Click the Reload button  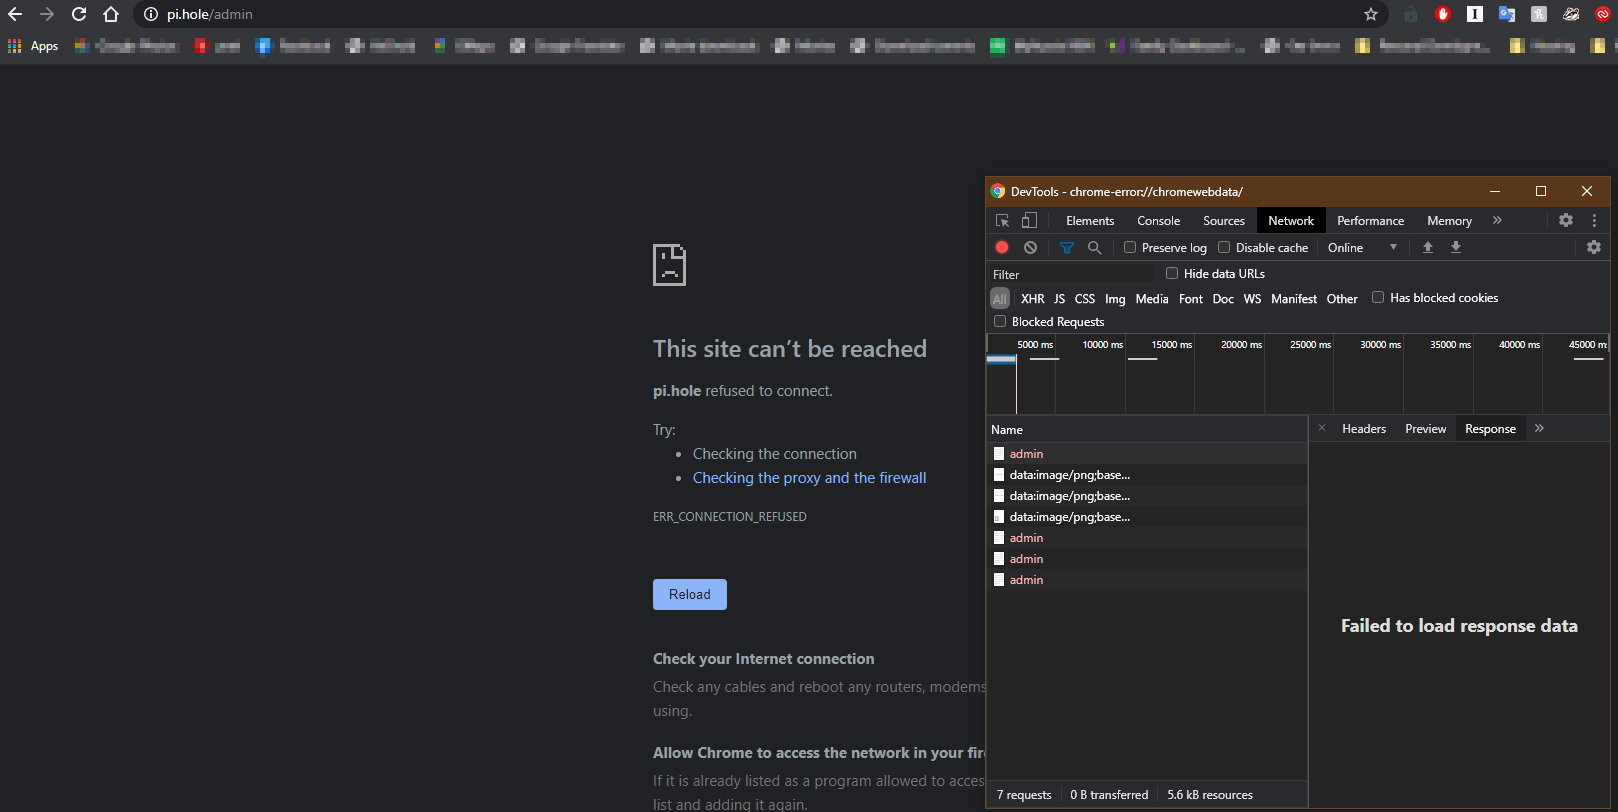690,594
